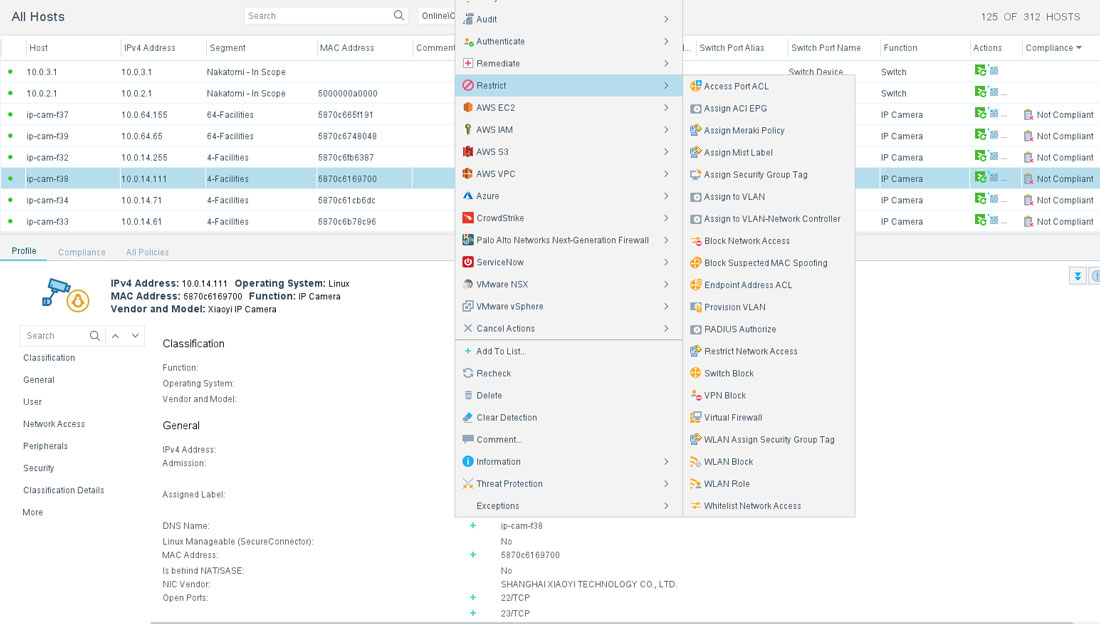The image size is (1100, 624).
Task: Click the CrowdStrike menu icon
Action: (x=468, y=218)
